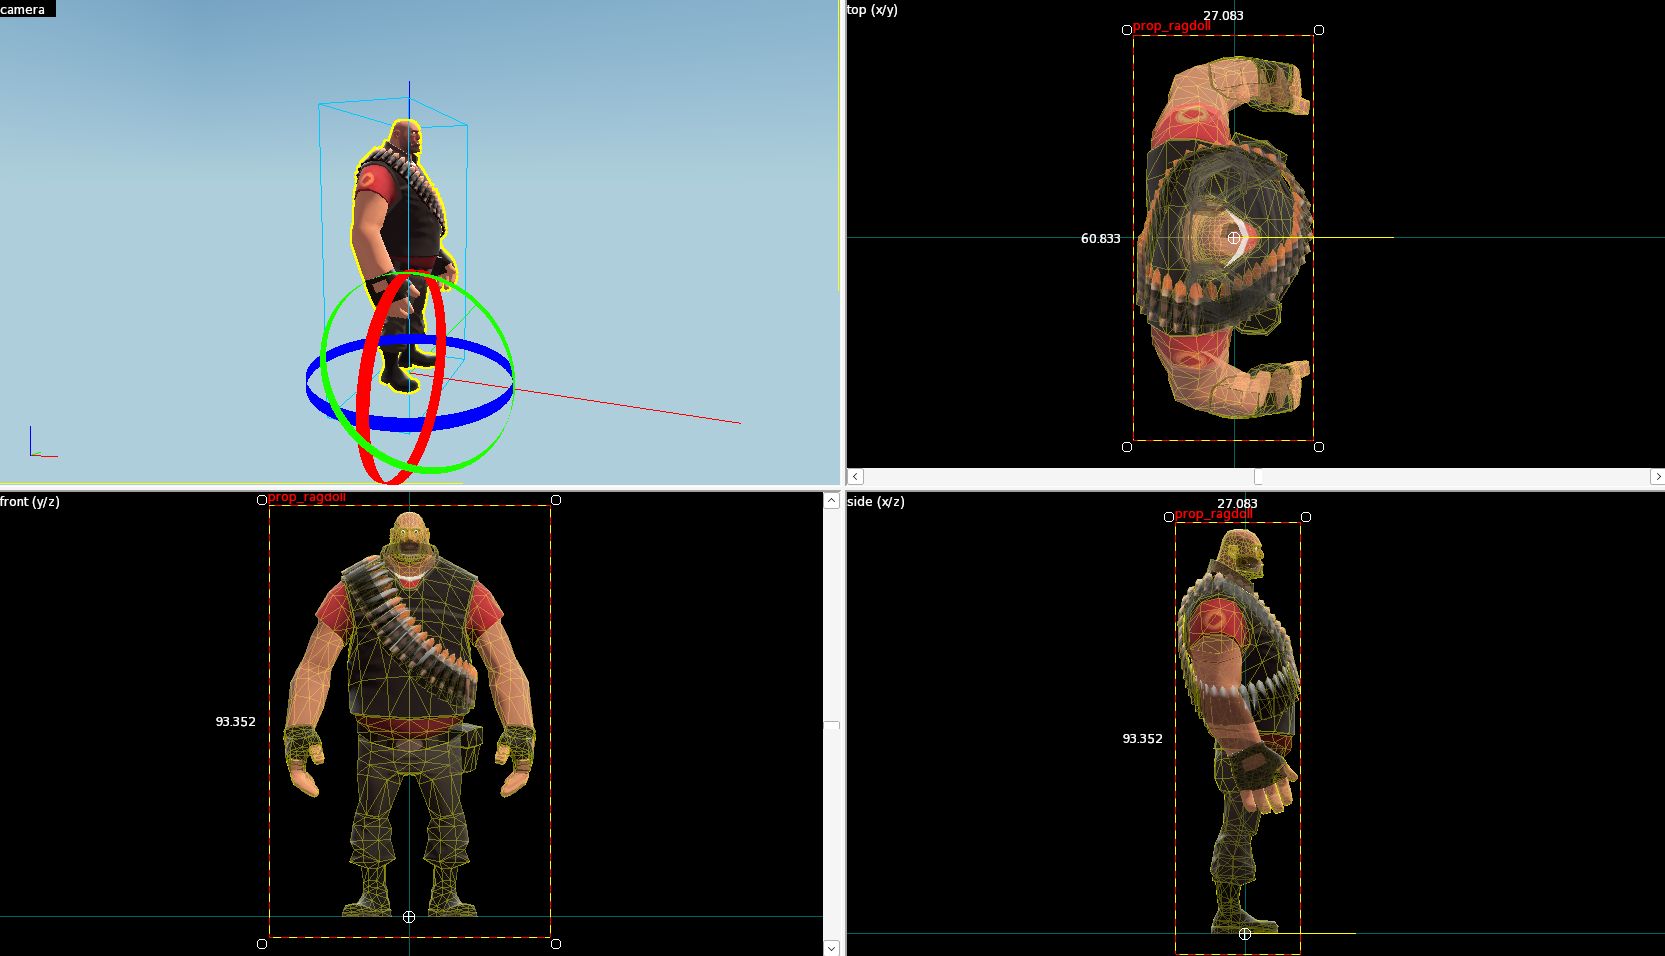Click the prop_ragdoll label in top view

point(1171,26)
